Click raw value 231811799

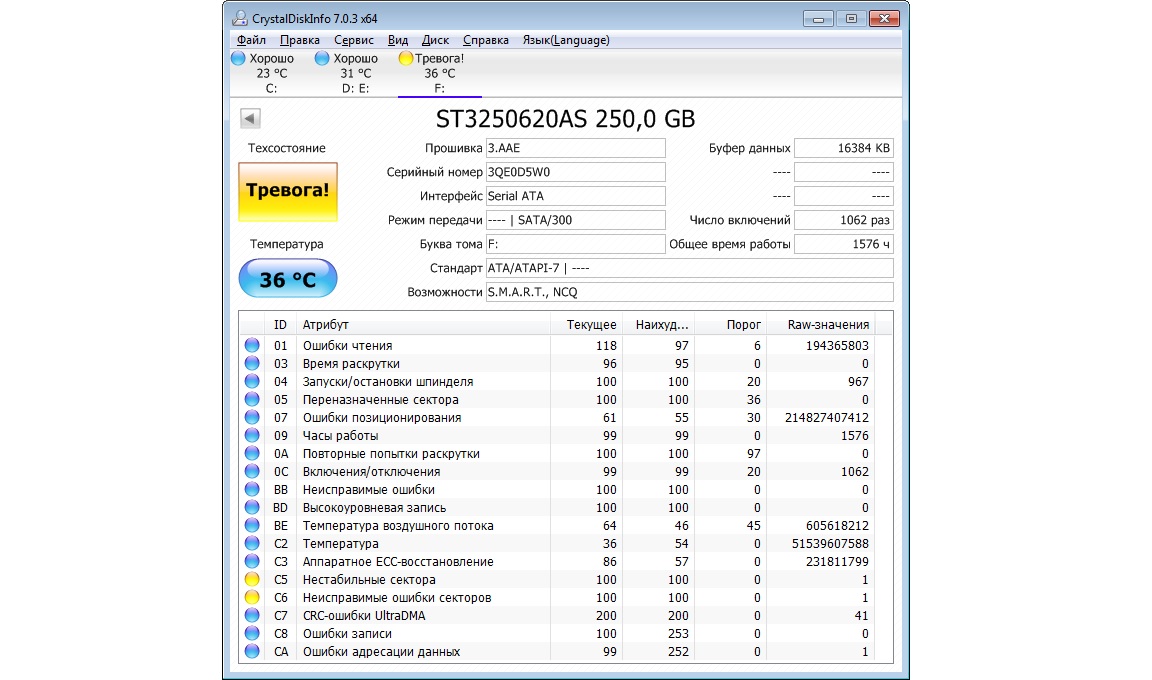pyautogui.click(x=837, y=561)
